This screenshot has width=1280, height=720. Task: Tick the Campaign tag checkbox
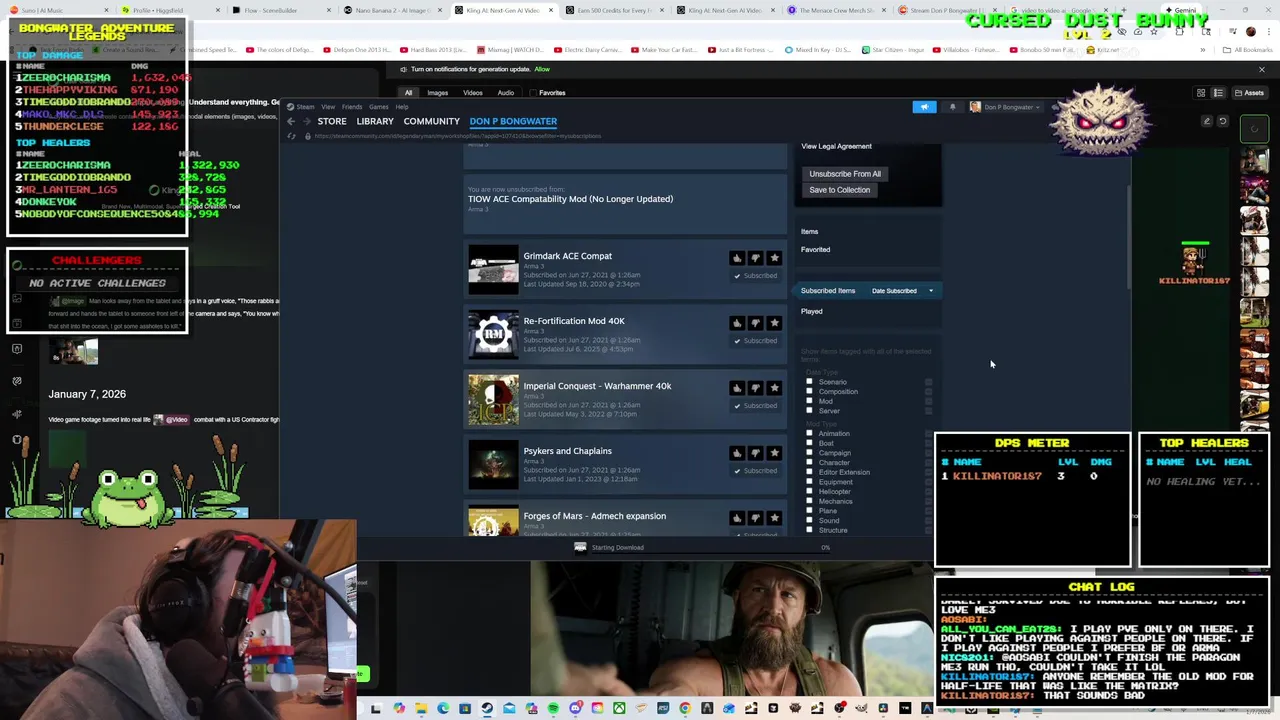(x=809, y=453)
